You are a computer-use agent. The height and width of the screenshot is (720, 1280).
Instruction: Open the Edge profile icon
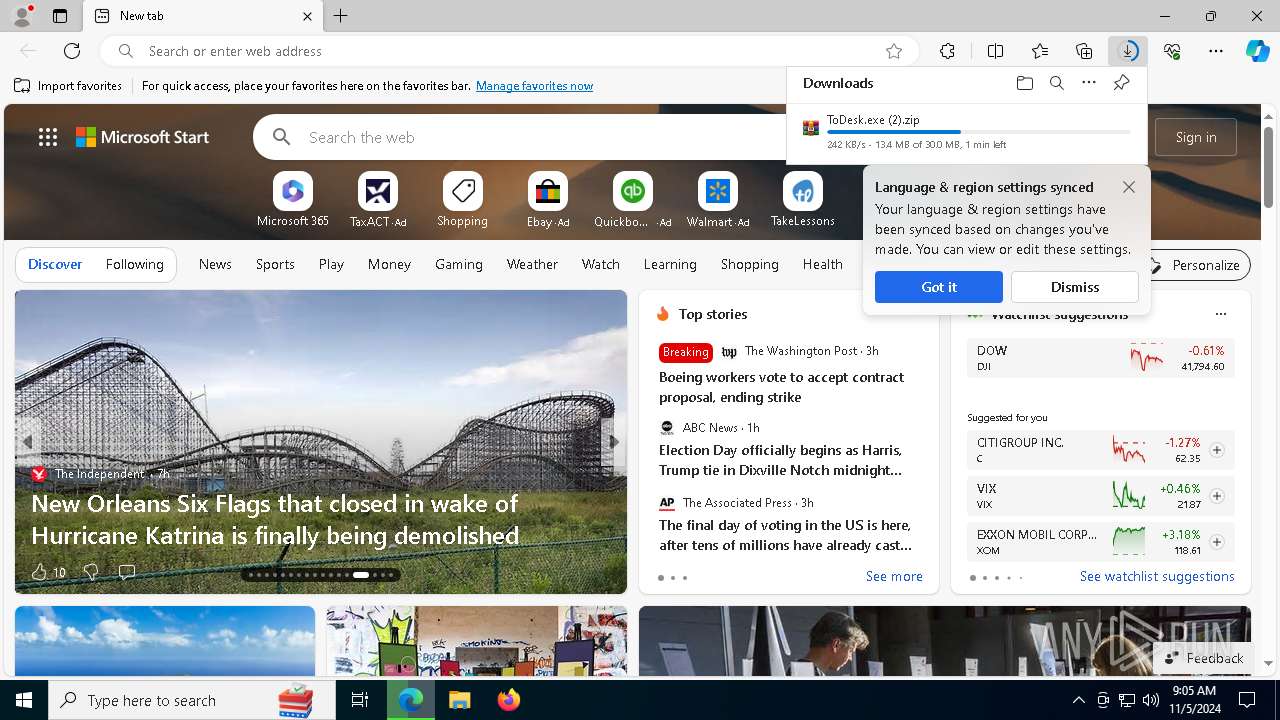coord(21,16)
